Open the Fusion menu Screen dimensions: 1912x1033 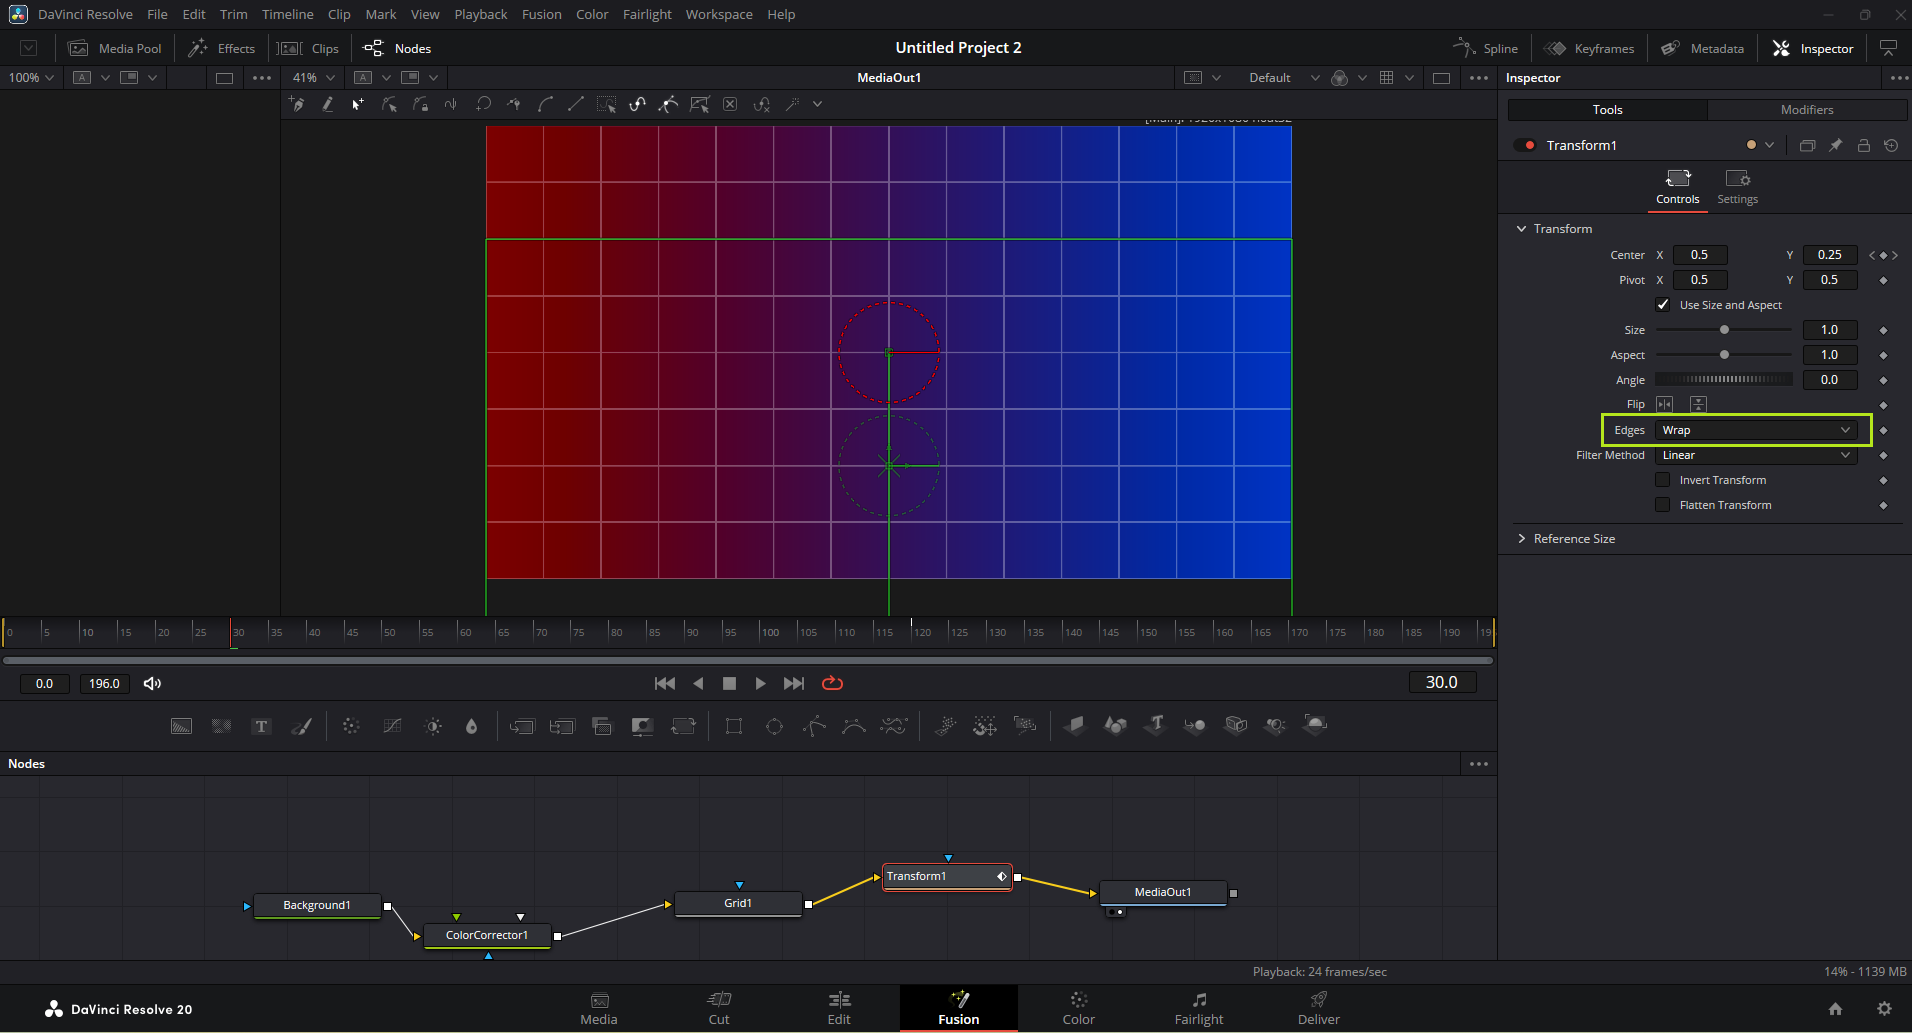click(x=541, y=14)
